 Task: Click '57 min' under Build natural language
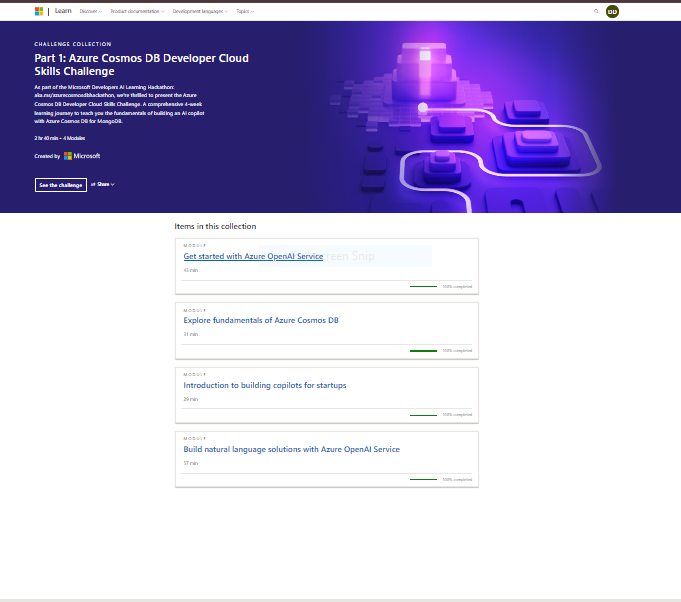pos(191,463)
